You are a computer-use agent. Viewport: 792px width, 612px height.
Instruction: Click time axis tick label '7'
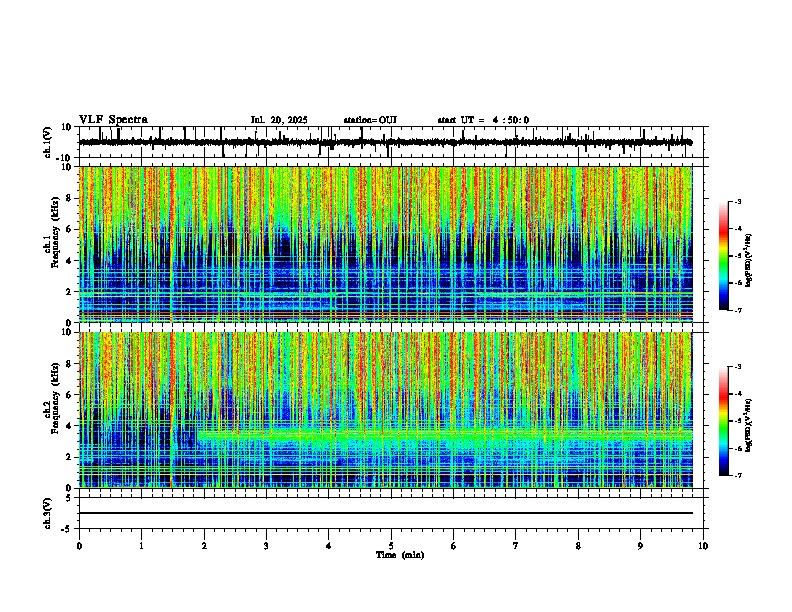516,546
